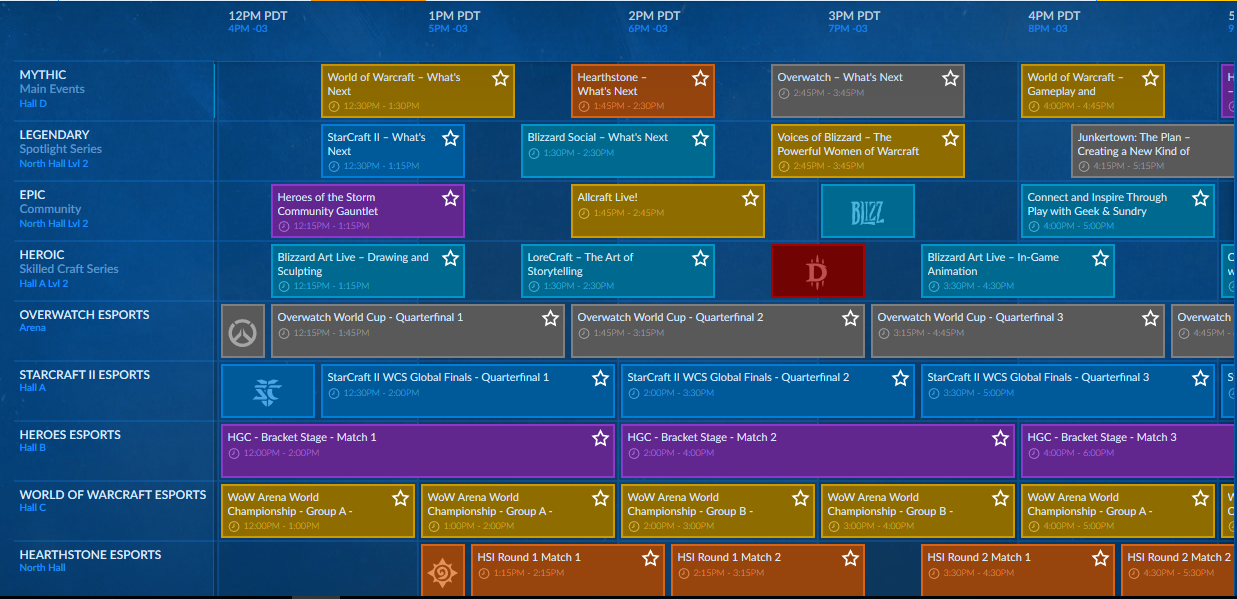The height and width of the screenshot is (599, 1237).
Task: Click the Hearthstone swirl logo tile
Action: tap(443, 571)
